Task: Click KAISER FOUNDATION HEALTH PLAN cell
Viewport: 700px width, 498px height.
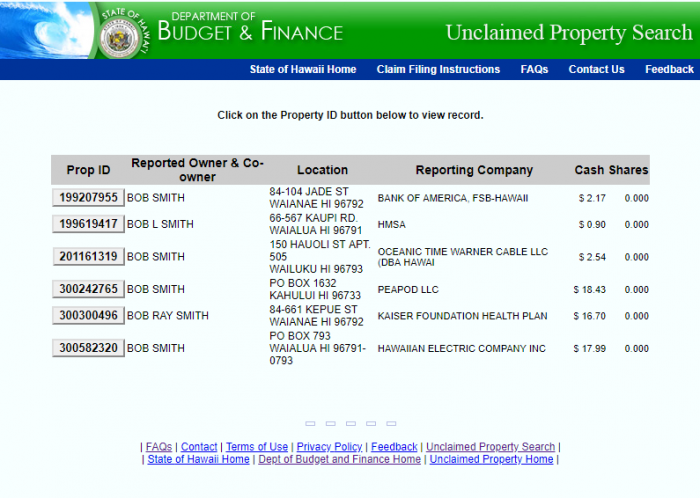Action: pyautogui.click(x=462, y=316)
